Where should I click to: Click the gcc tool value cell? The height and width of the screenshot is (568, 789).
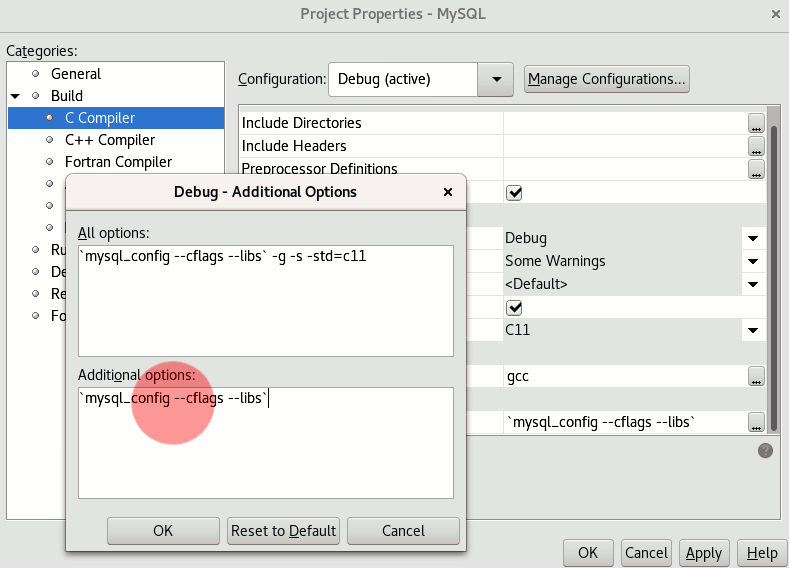point(625,376)
